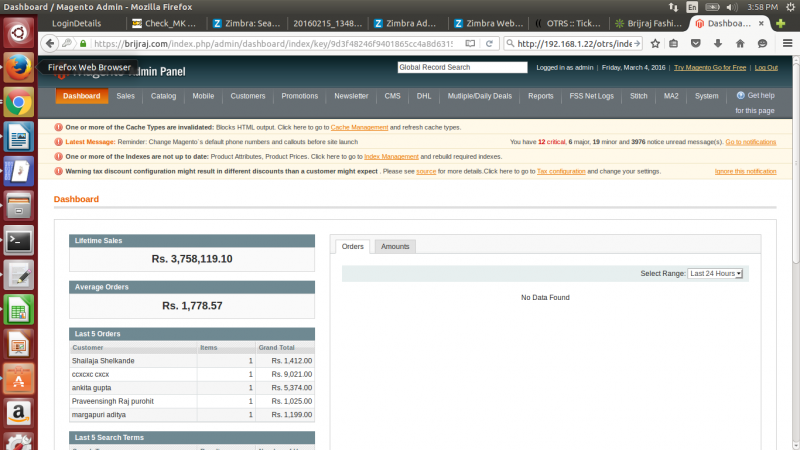The image size is (800, 450).
Task: Open Select Range dropdown
Action: (x=715, y=273)
